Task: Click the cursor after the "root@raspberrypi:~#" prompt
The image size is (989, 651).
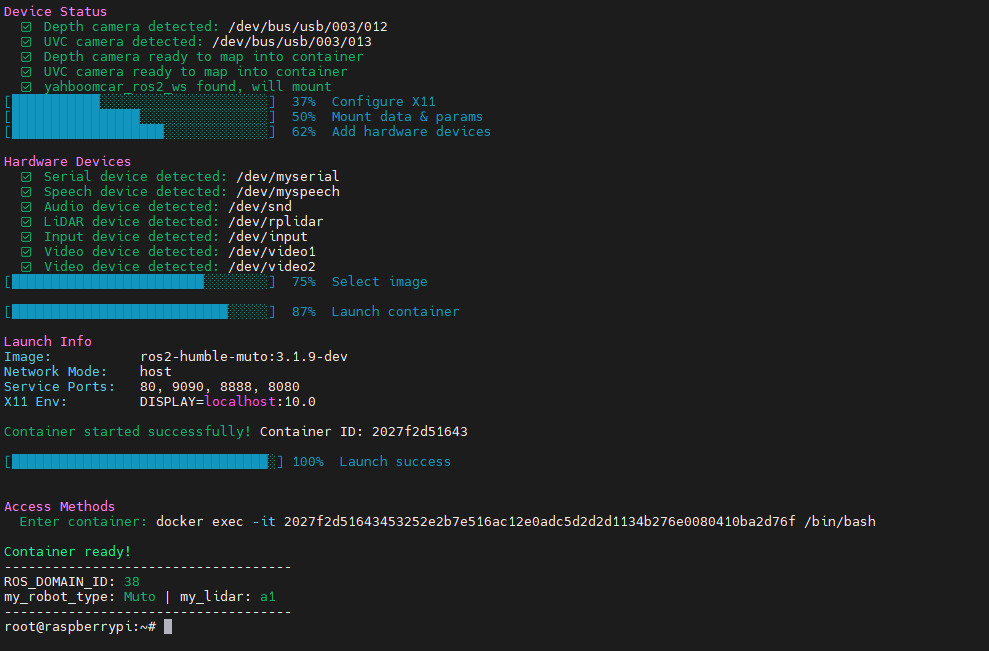Action: click(168, 626)
